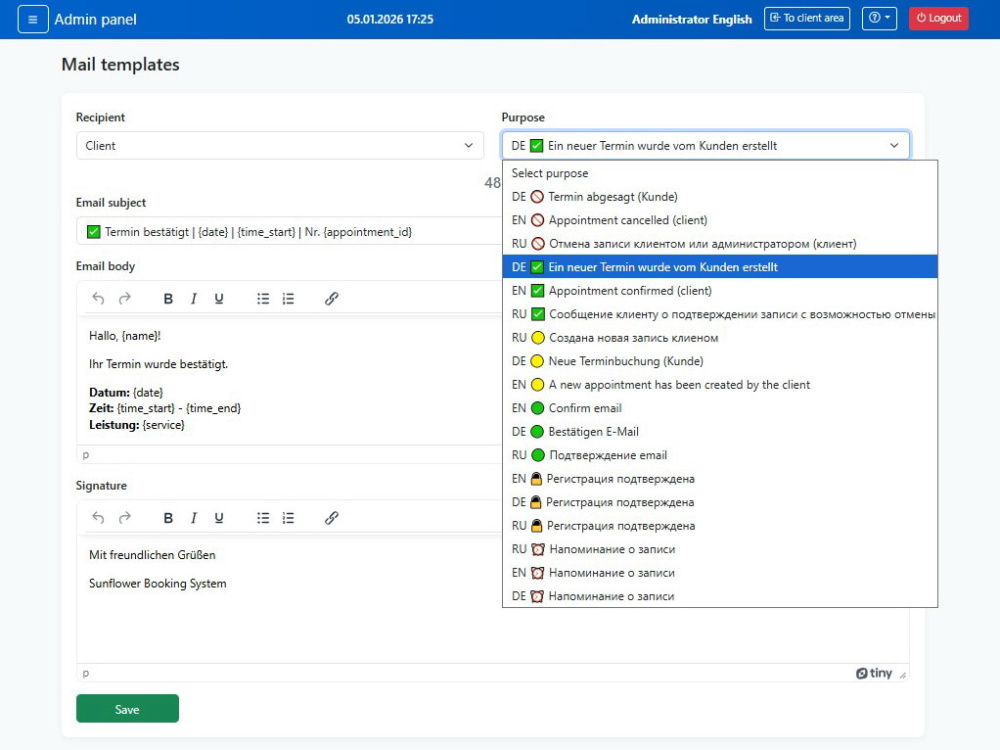Grab the Signature editor resize handle
The image size is (1000, 750).
[x=902, y=675]
